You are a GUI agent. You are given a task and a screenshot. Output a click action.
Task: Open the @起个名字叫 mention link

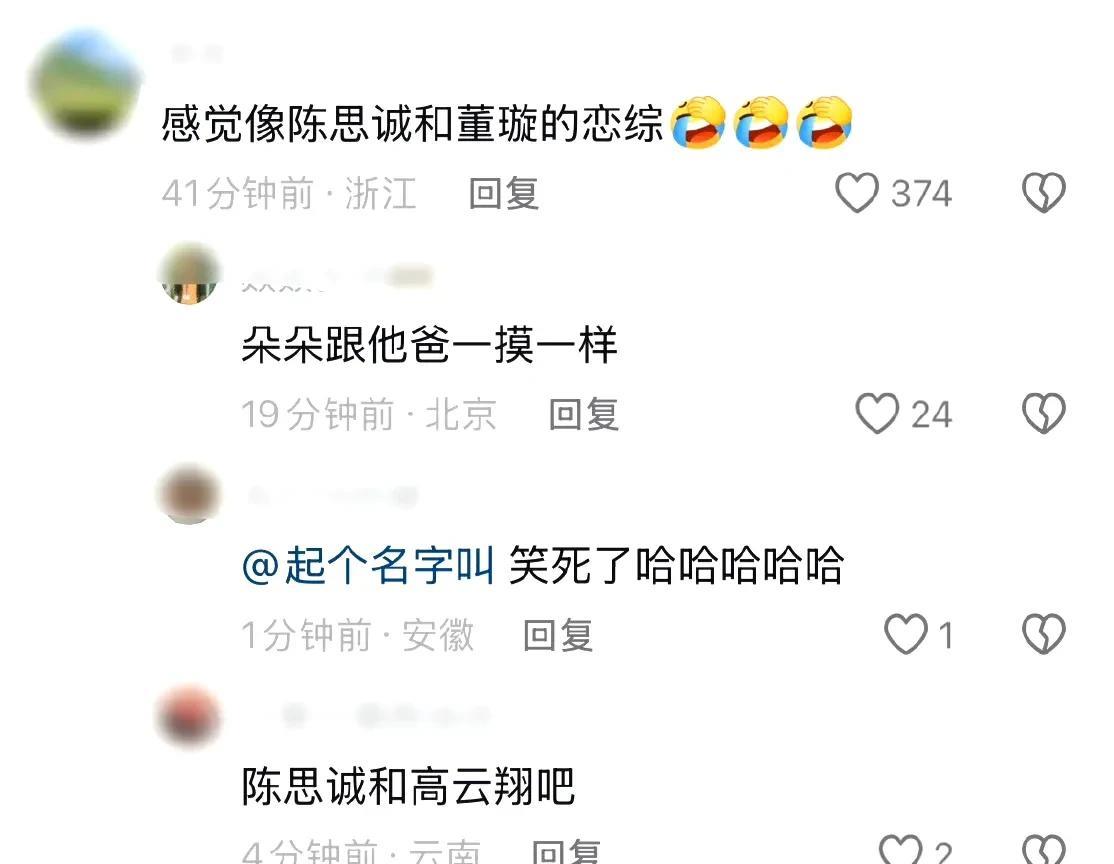368,566
